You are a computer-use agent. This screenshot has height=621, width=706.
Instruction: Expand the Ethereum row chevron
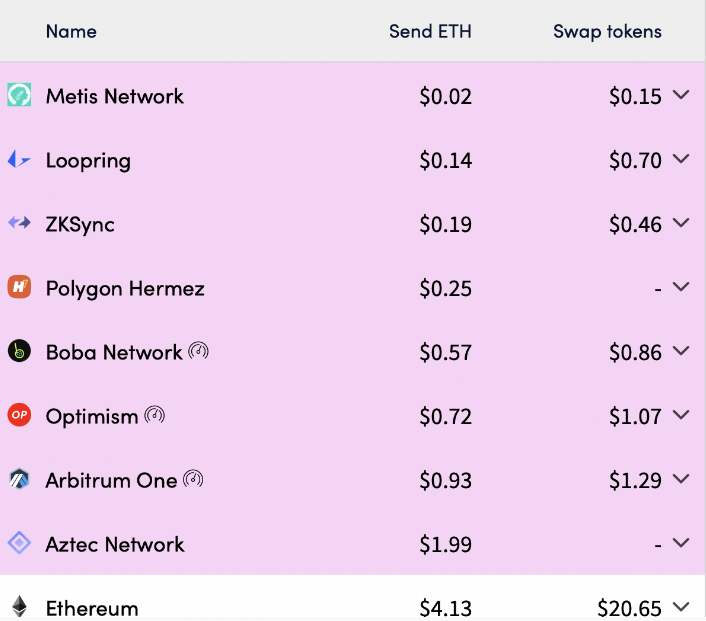[x=681, y=606]
